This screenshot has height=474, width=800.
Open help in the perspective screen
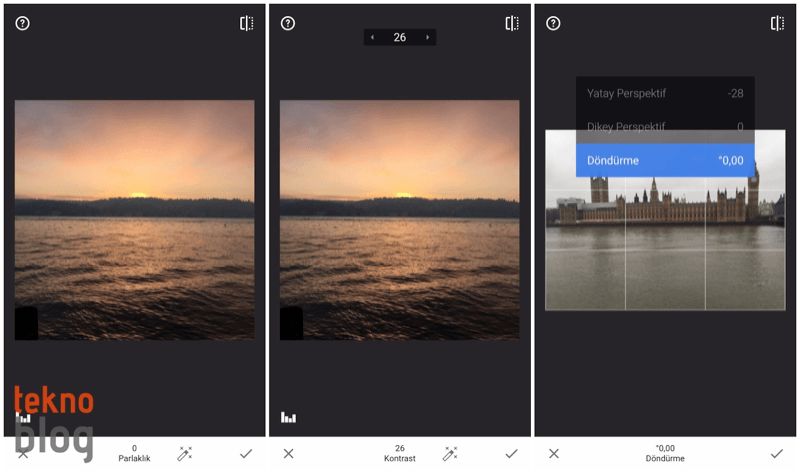[553, 23]
